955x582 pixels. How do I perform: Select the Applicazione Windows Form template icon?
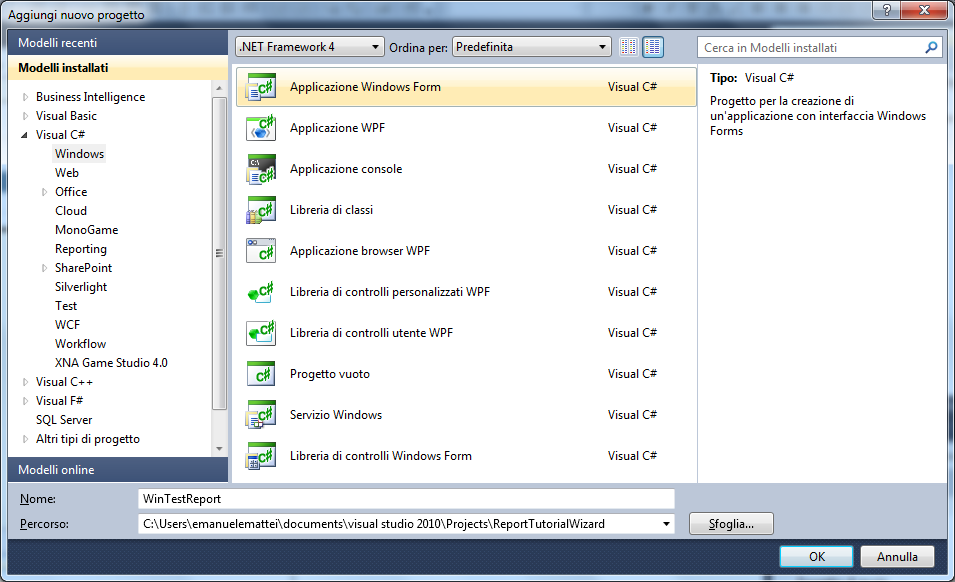pos(261,87)
